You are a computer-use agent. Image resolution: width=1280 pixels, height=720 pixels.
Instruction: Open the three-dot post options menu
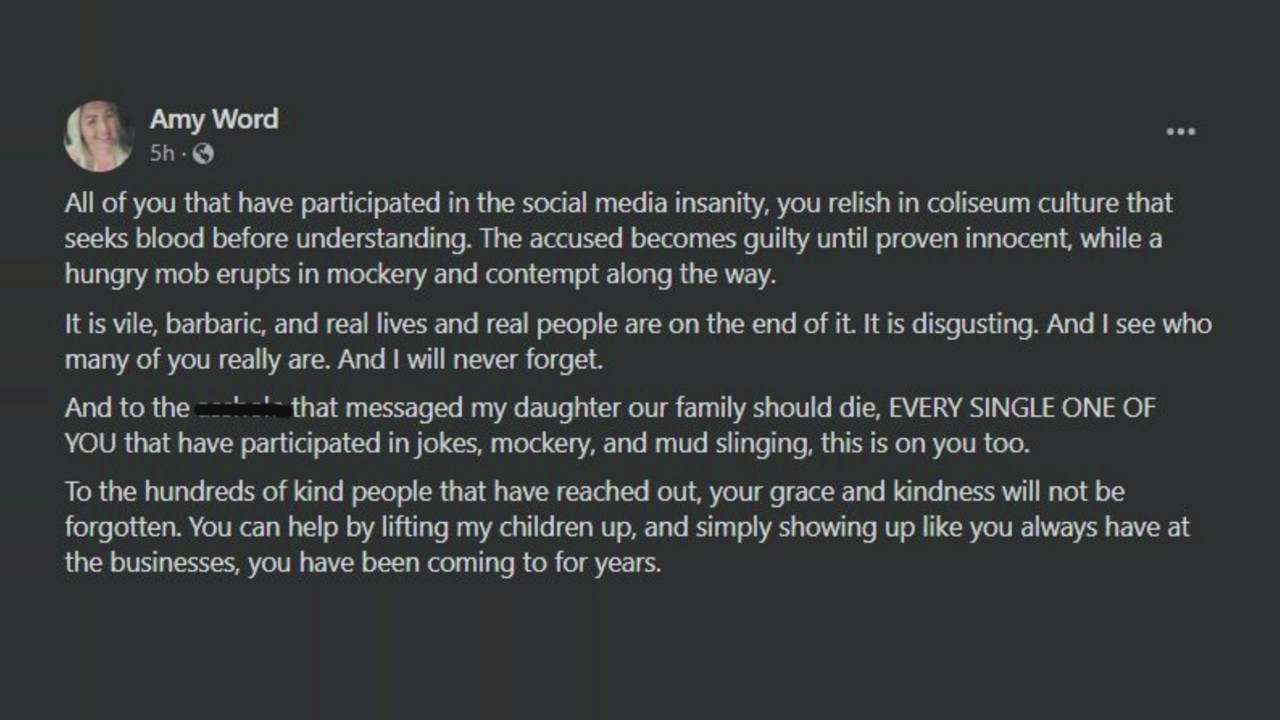pos(1180,132)
